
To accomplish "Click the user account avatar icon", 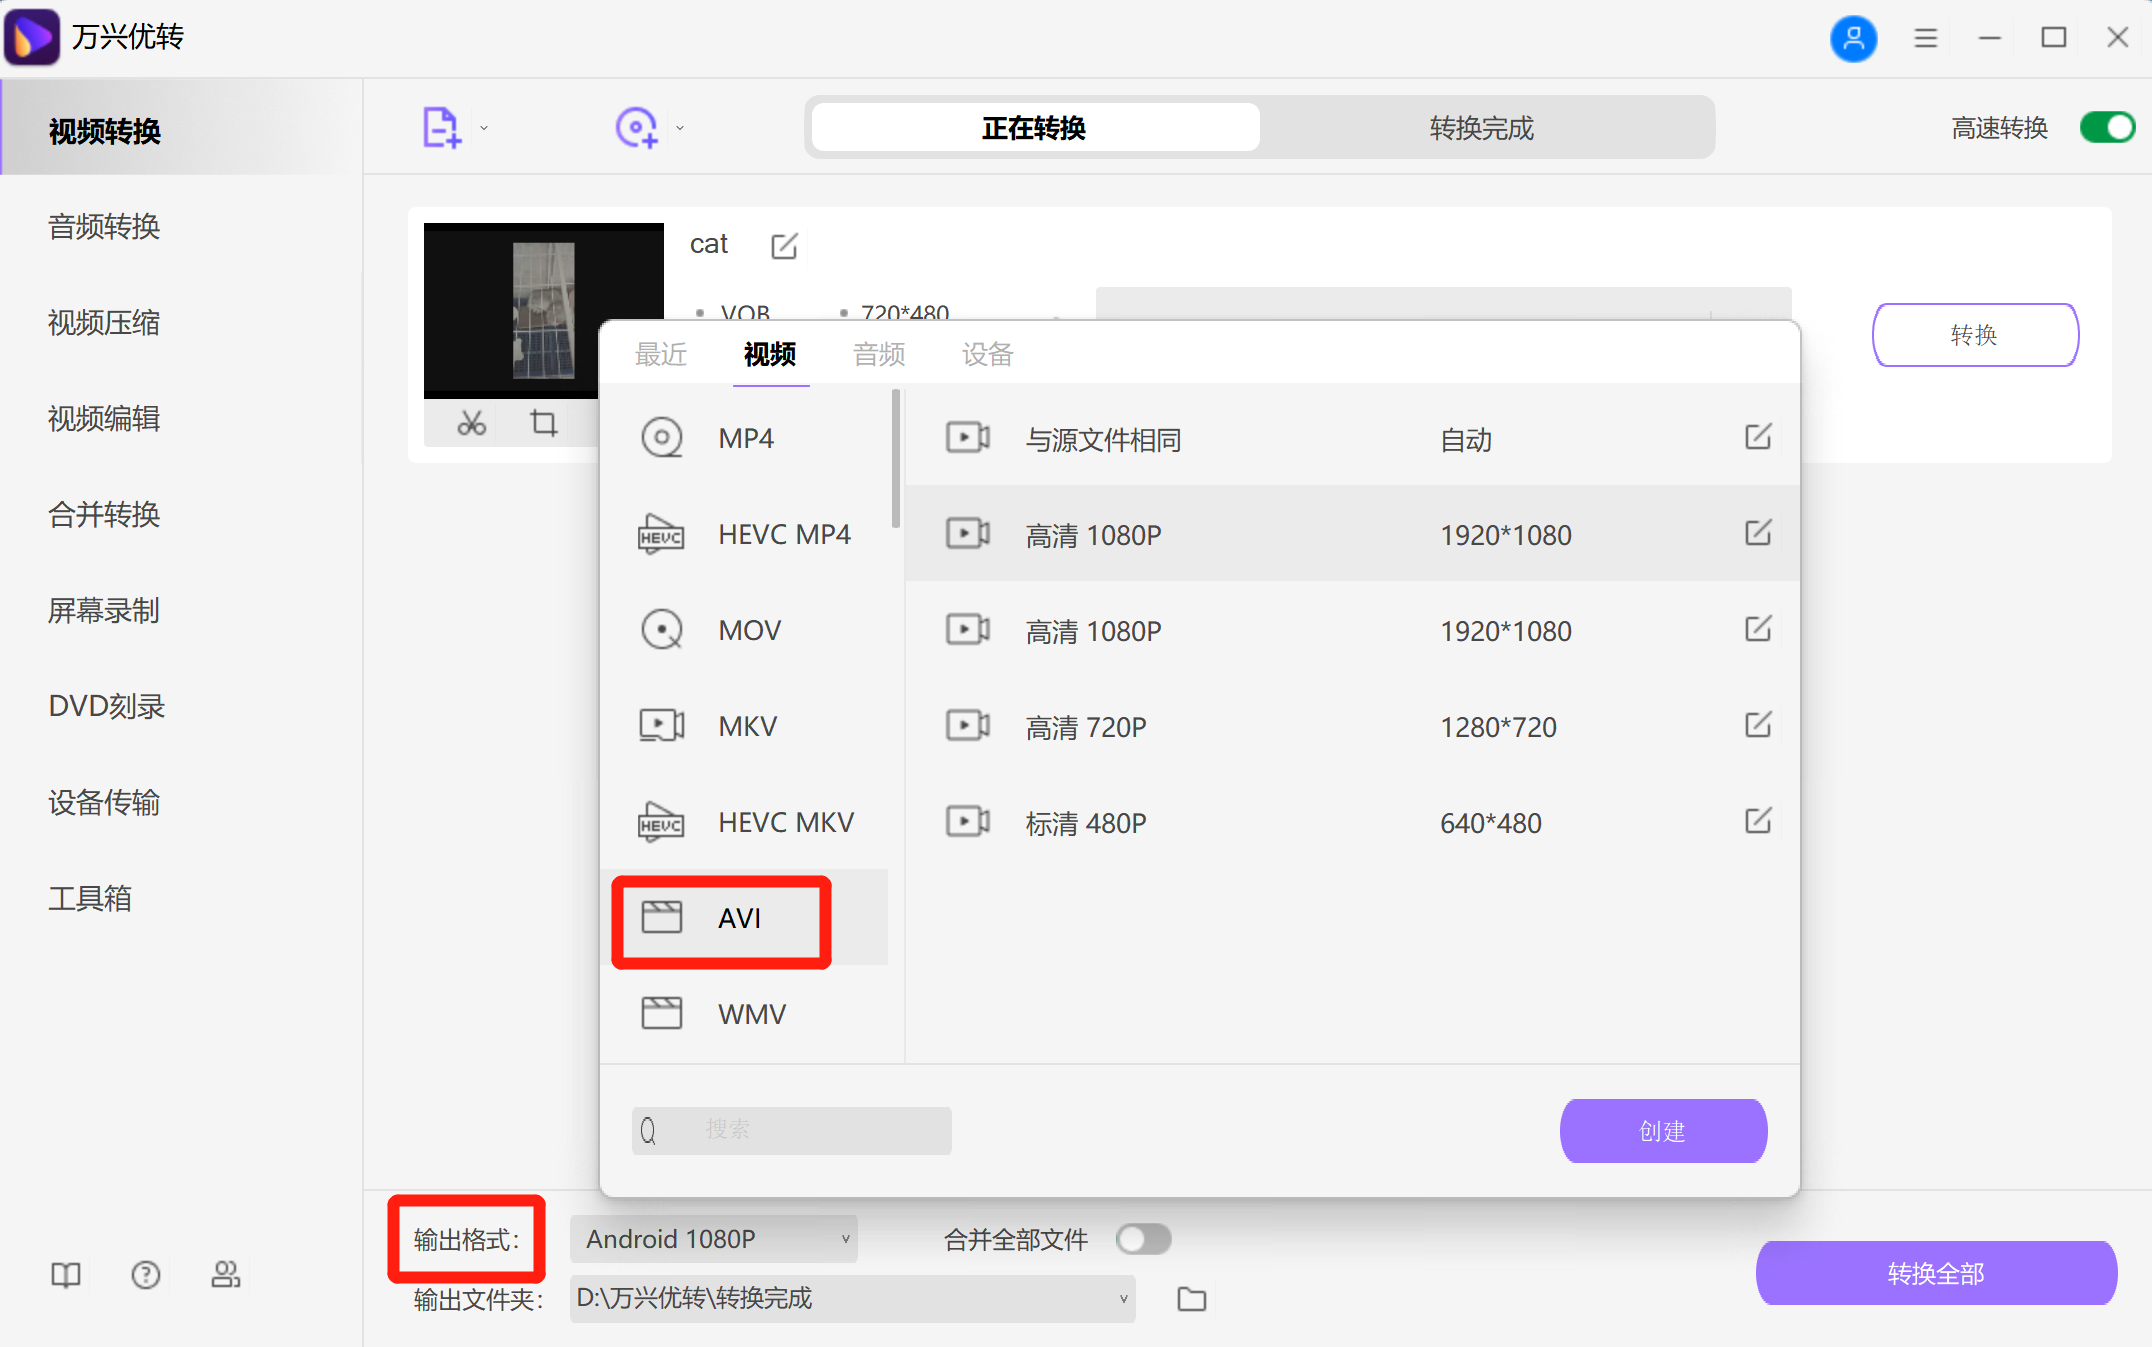I will pos(1854,38).
